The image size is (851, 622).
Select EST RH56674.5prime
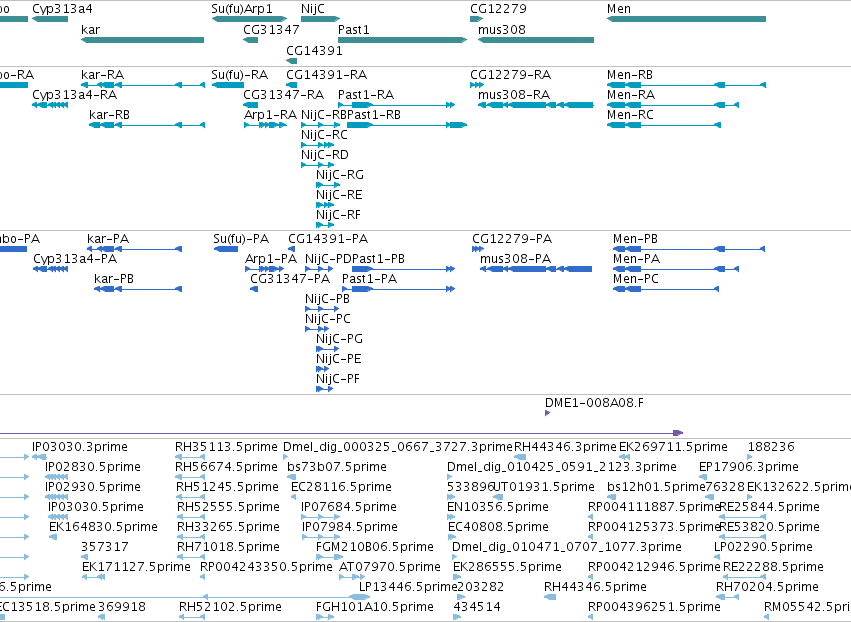(x=190, y=477)
